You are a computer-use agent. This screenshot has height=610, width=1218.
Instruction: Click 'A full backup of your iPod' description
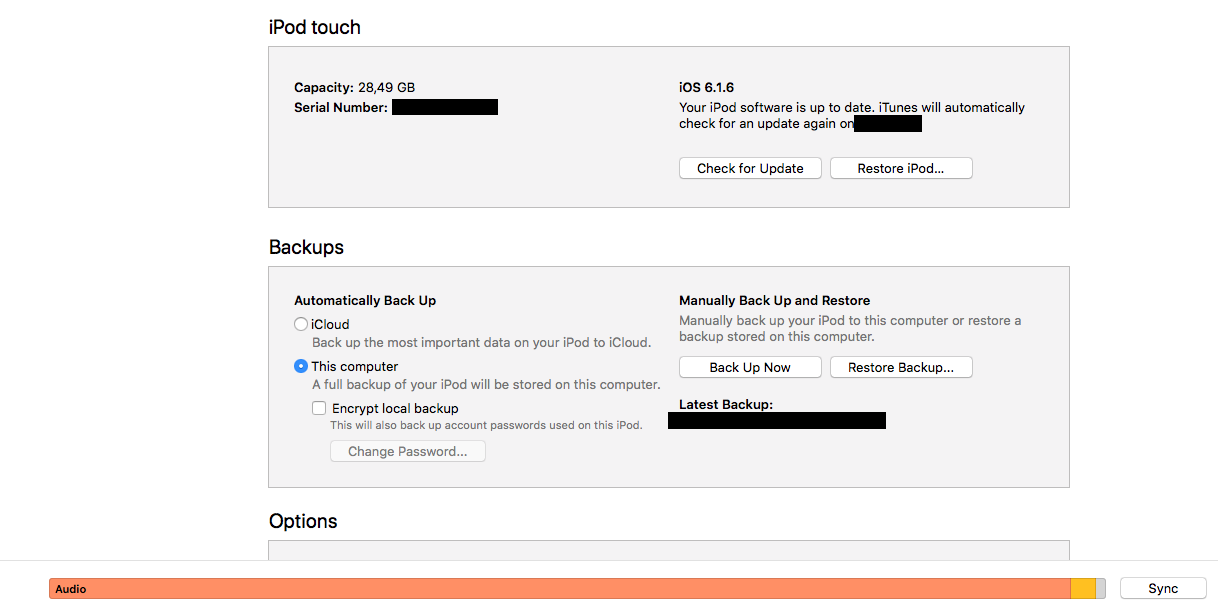(486, 385)
